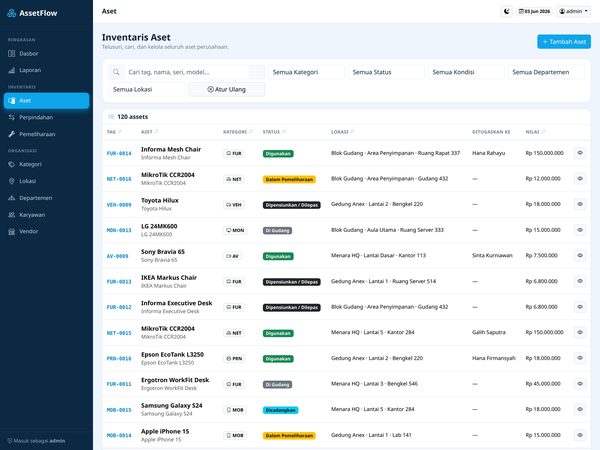Click the Vendor shop icon
This screenshot has height=450, width=600.
pyautogui.click(x=12, y=232)
